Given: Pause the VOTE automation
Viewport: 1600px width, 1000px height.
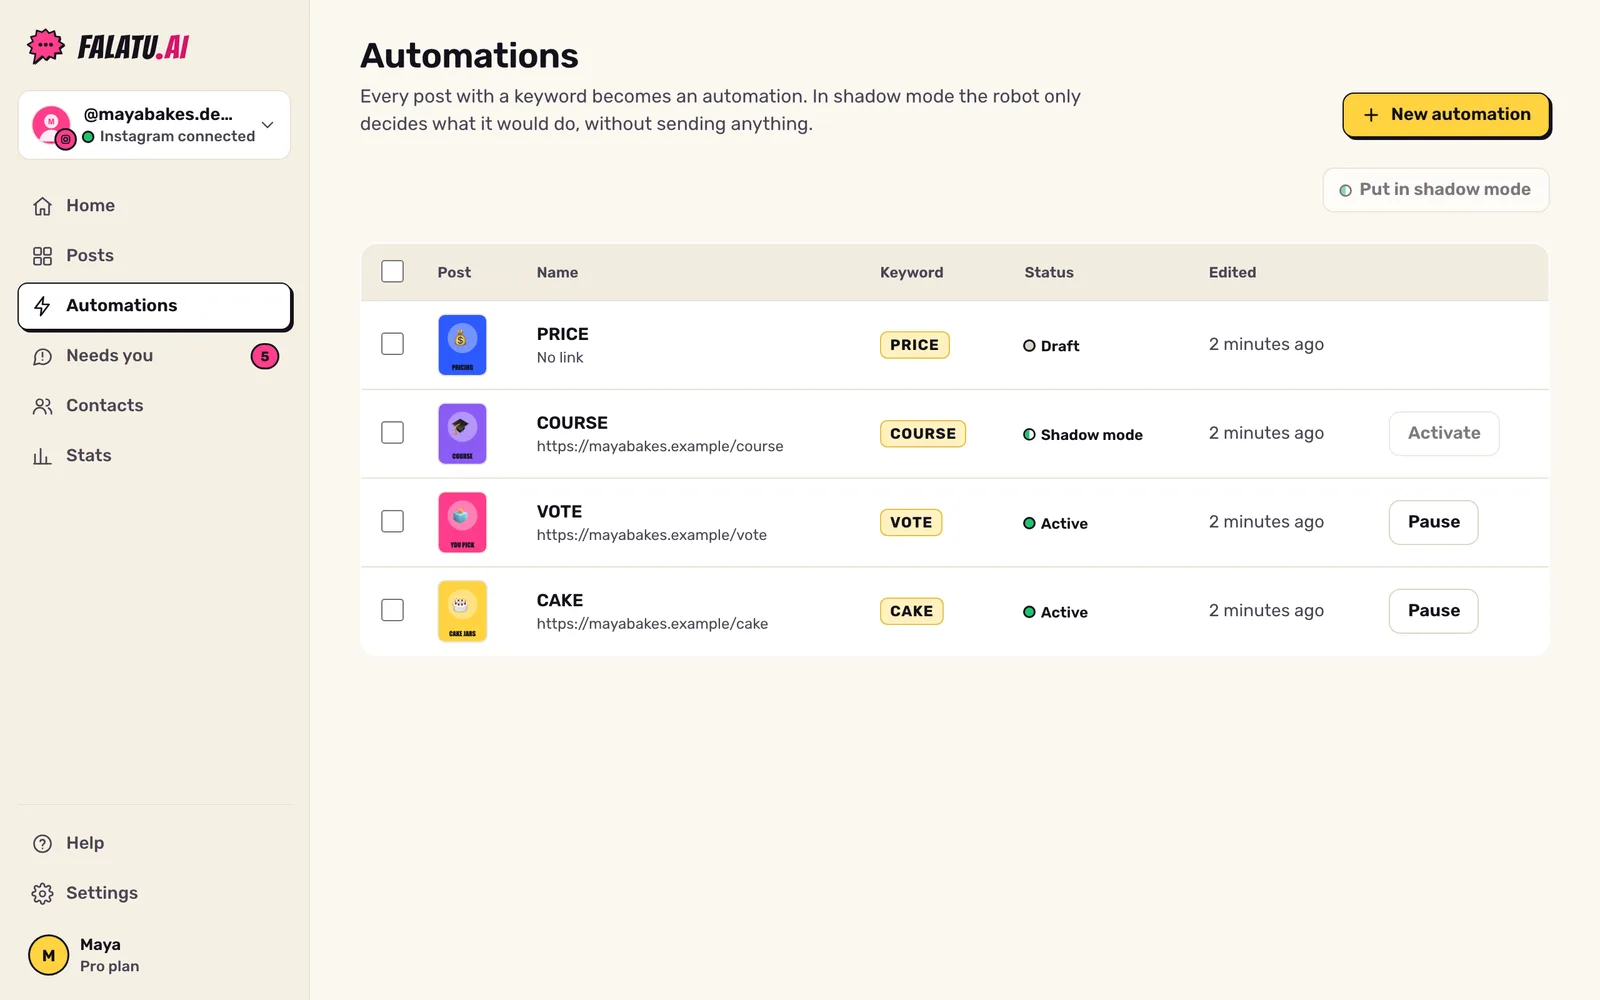Looking at the screenshot, I should 1433,522.
